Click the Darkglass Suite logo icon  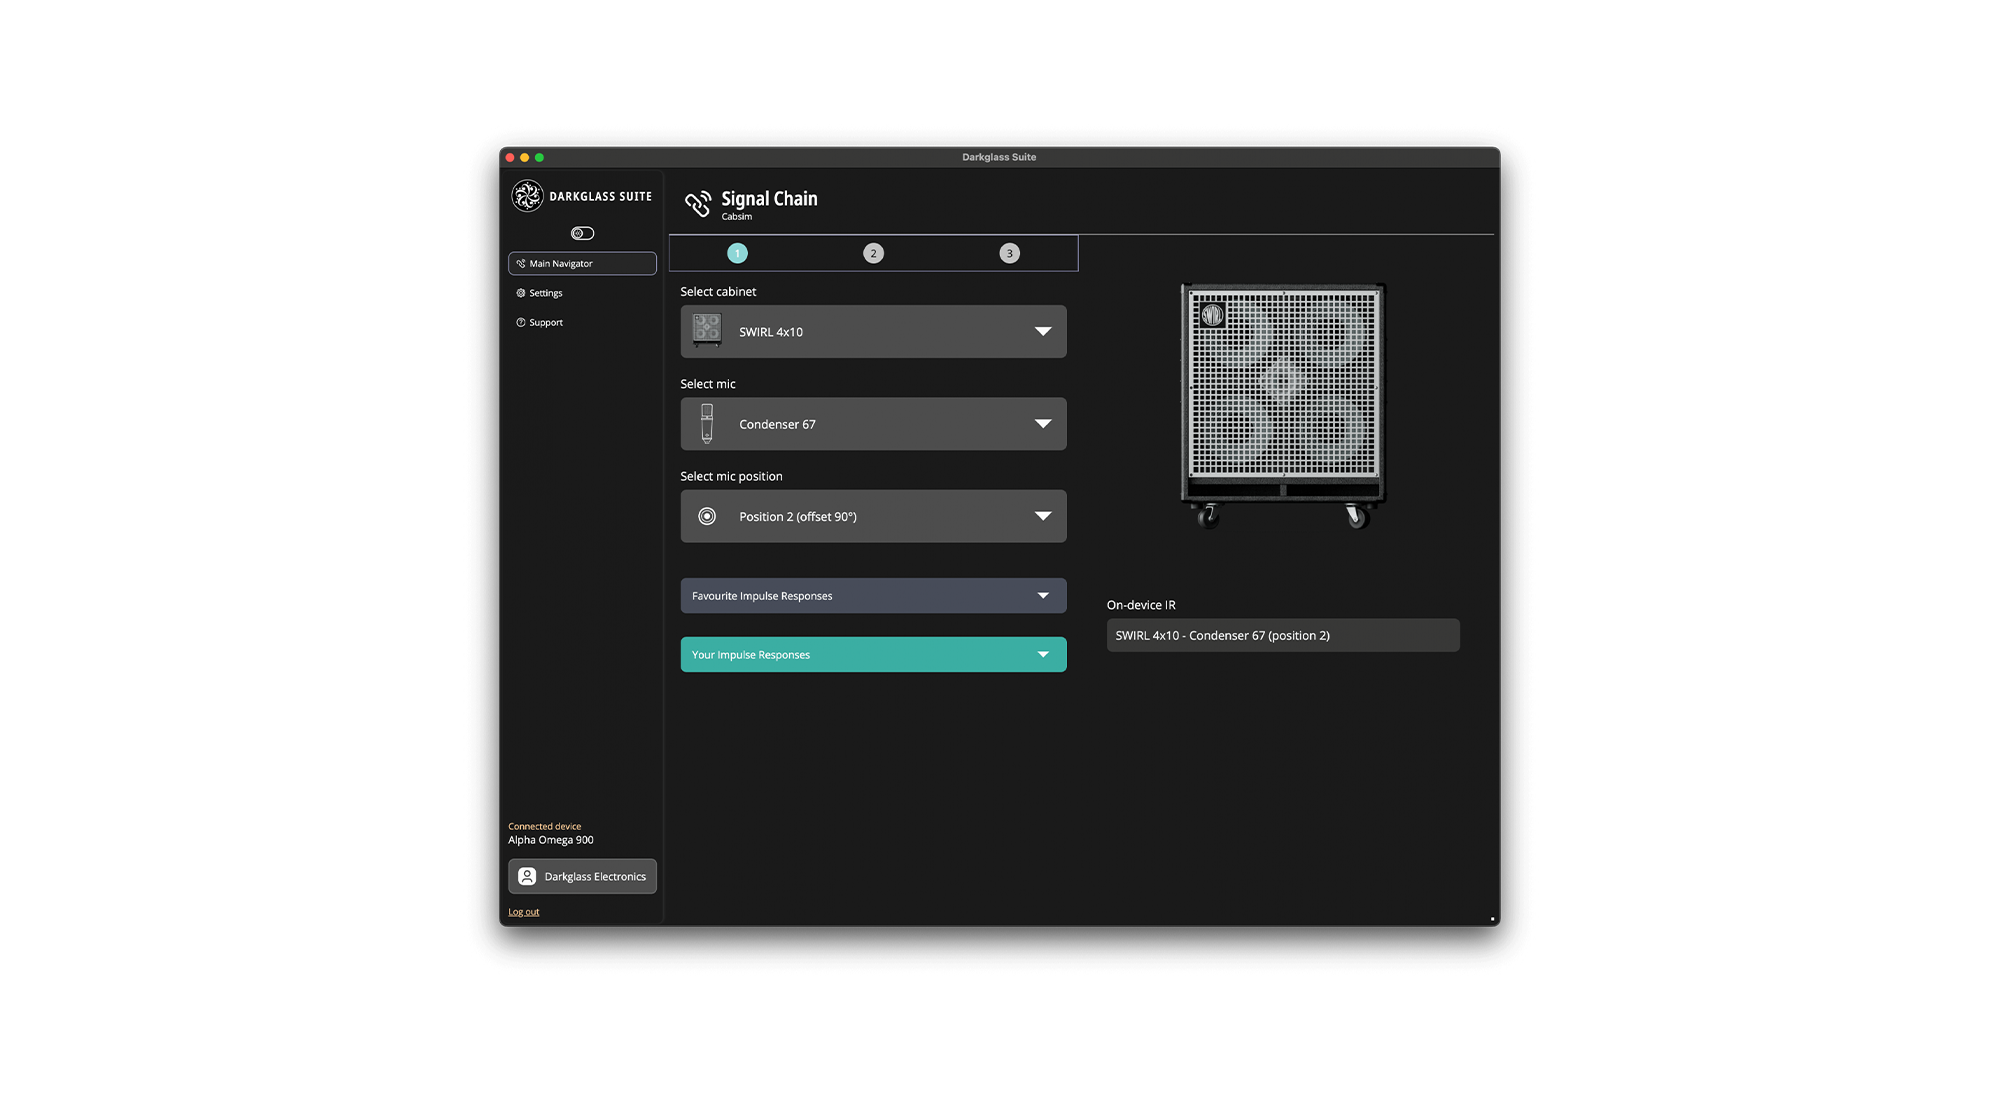pyautogui.click(x=527, y=196)
